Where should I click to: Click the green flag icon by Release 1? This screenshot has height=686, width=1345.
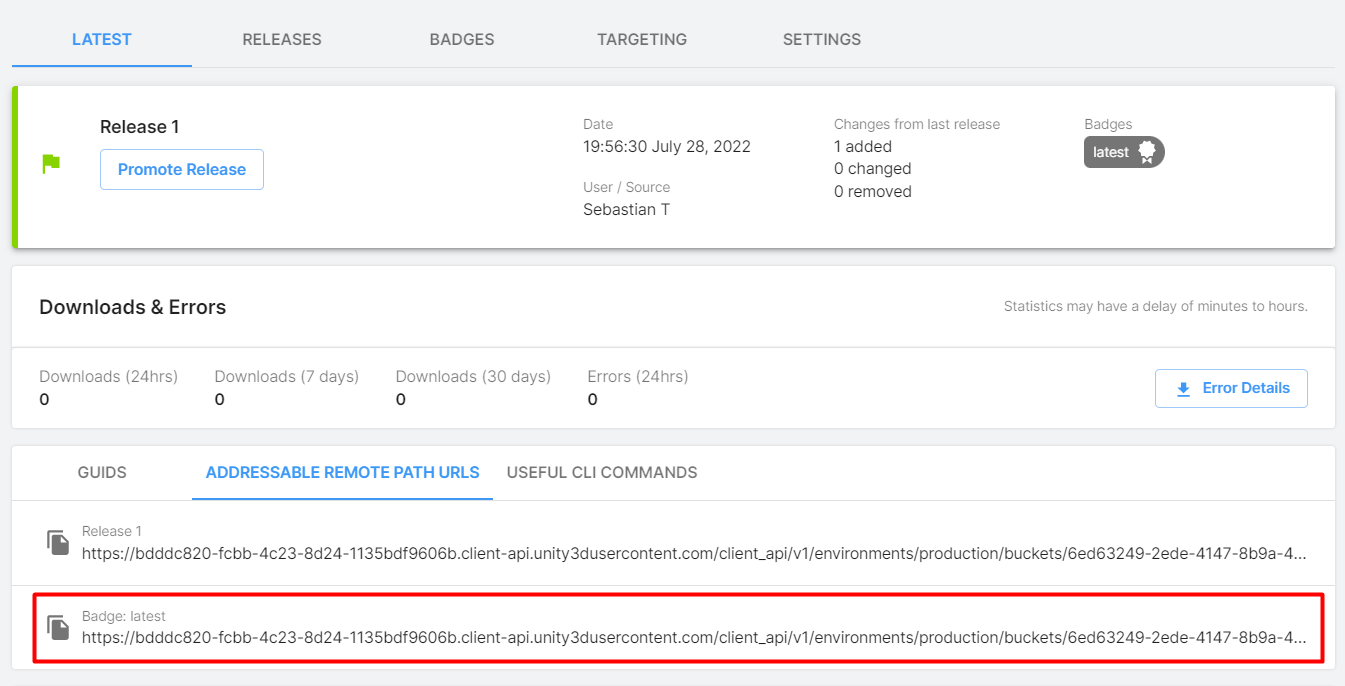tap(51, 164)
